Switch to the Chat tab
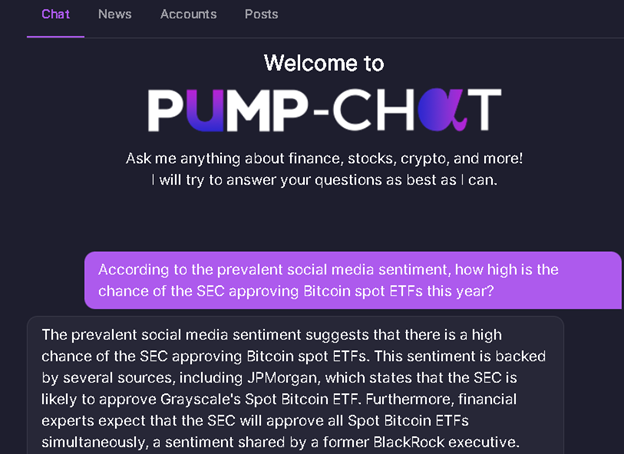Screen dimensions: 624x454 coord(55,14)
